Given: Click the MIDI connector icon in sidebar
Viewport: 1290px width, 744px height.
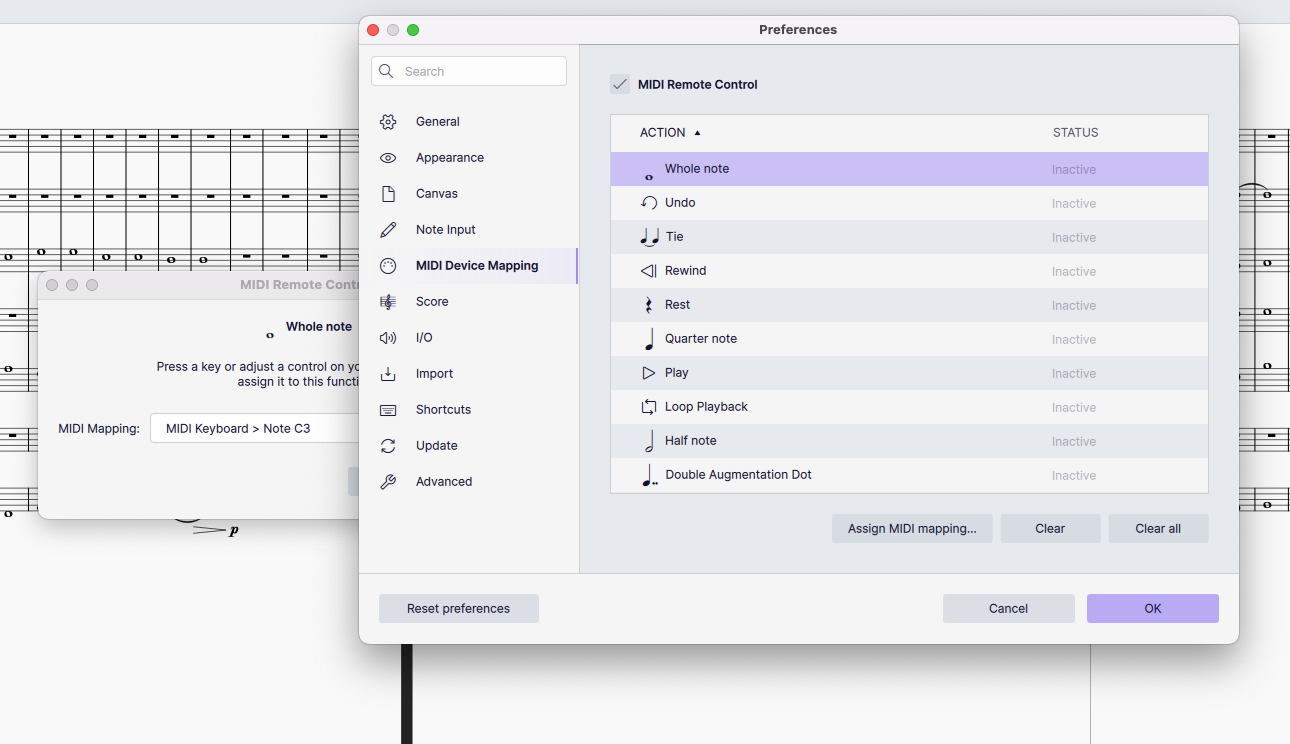Looking at the screenshot, I should (388, 266).
